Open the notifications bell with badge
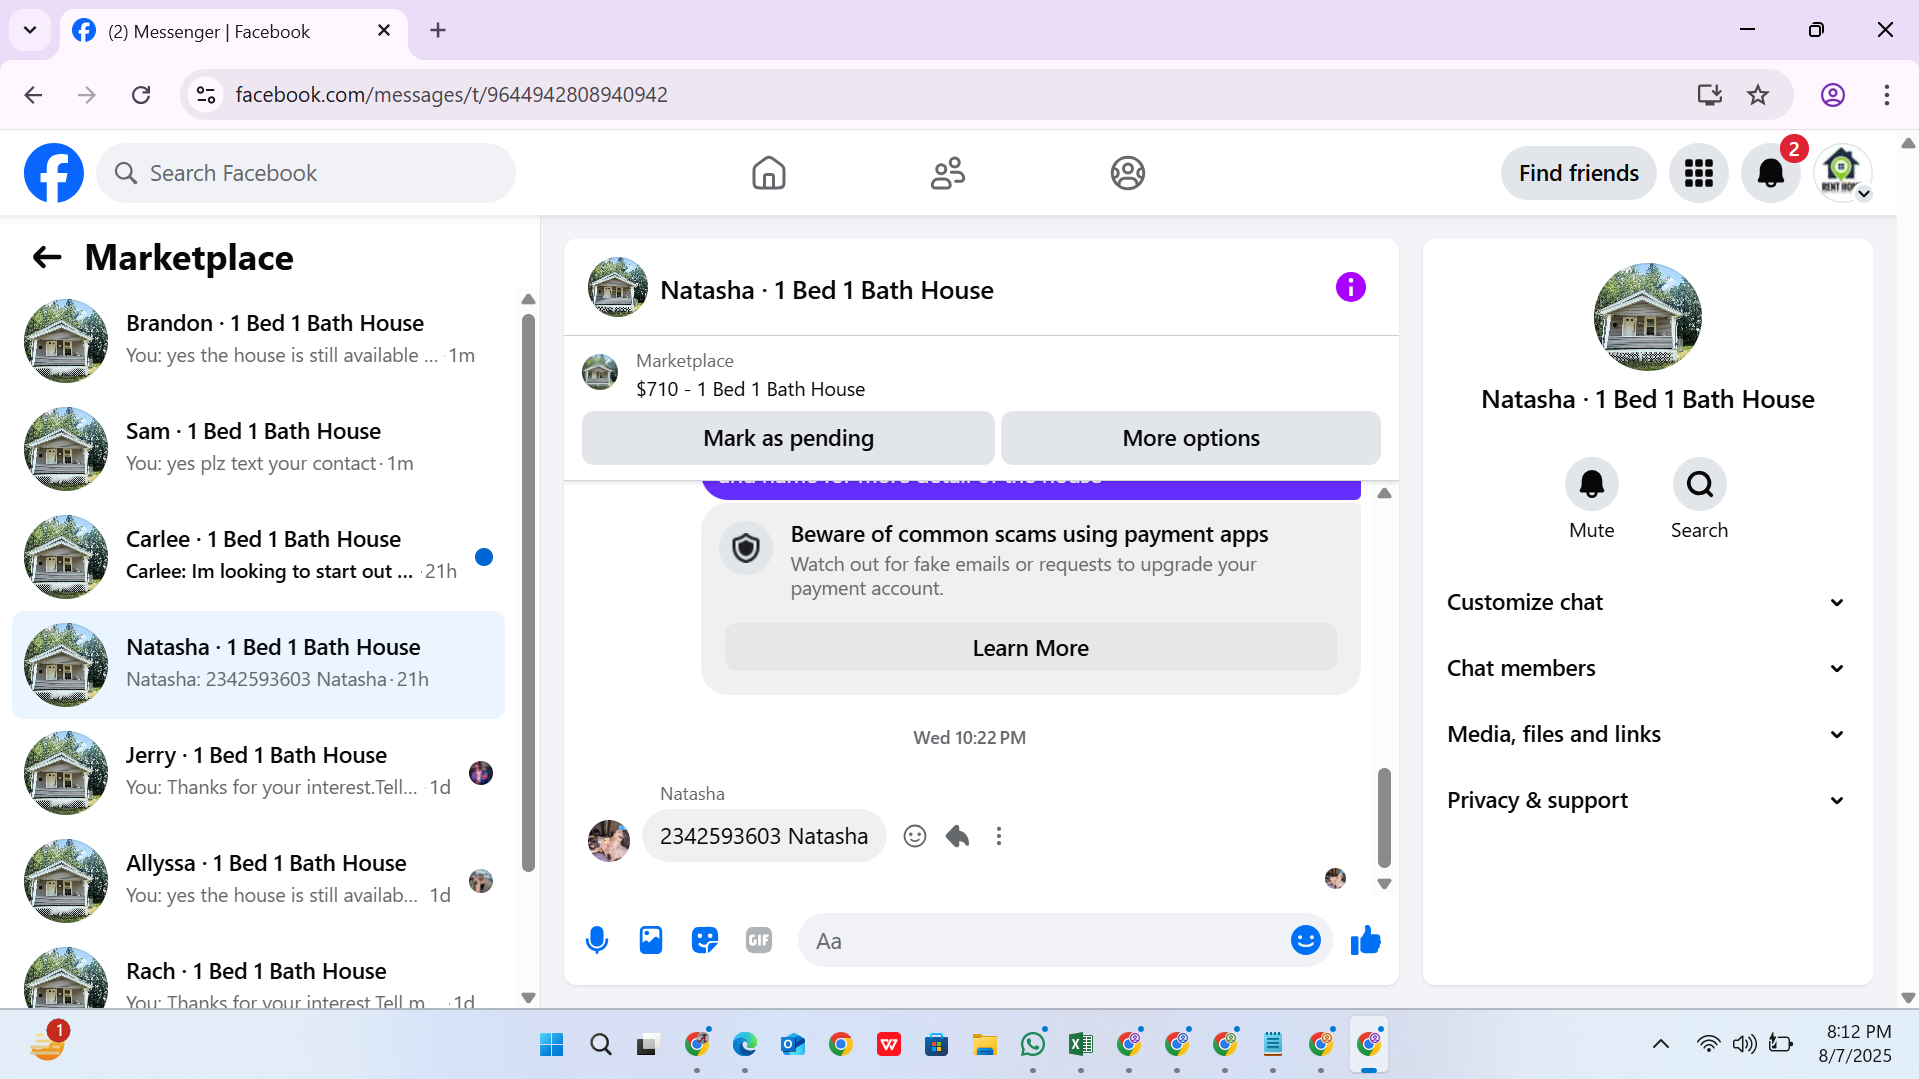1919x1079 pixels. 1770,173
